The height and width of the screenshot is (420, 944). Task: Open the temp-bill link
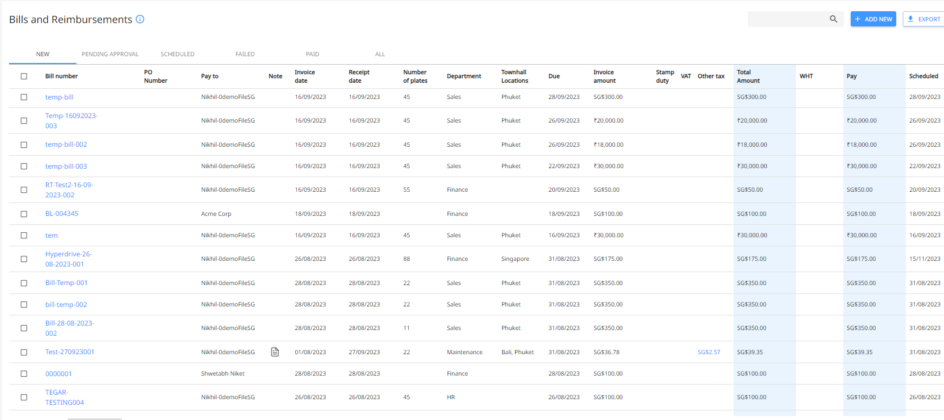[59, 97]
